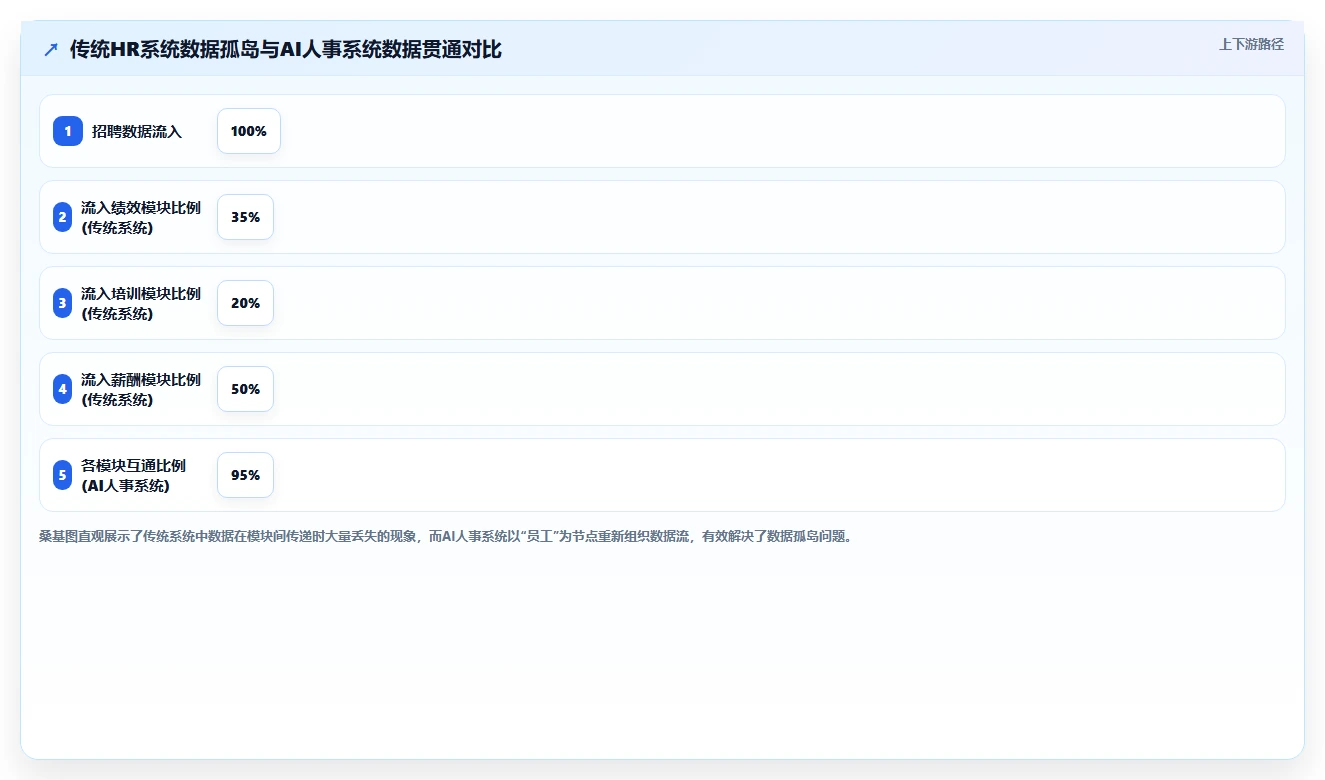Image resolution: width=1325 pixels, height=780 pixels.
Task: Click the 各模块互通比例 (AI人事系统) label
Action: coord(133,475)
